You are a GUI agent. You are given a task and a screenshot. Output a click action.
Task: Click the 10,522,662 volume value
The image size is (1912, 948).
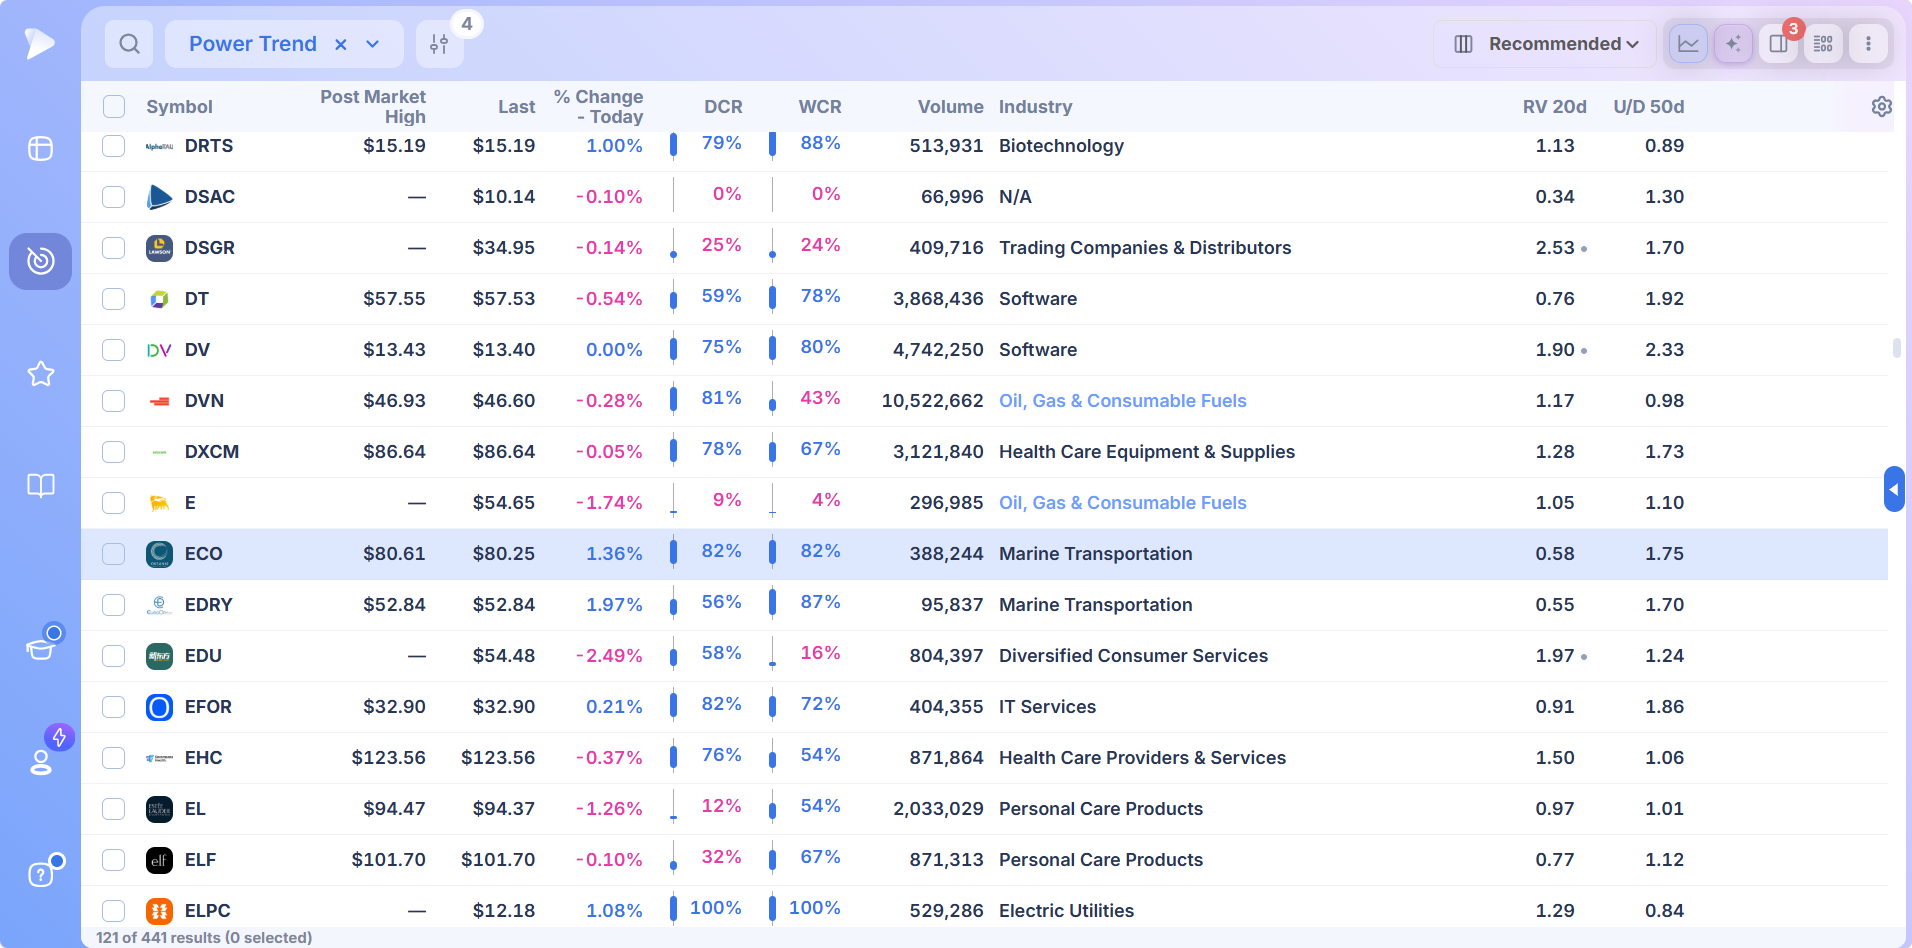(x=932, y=401)
